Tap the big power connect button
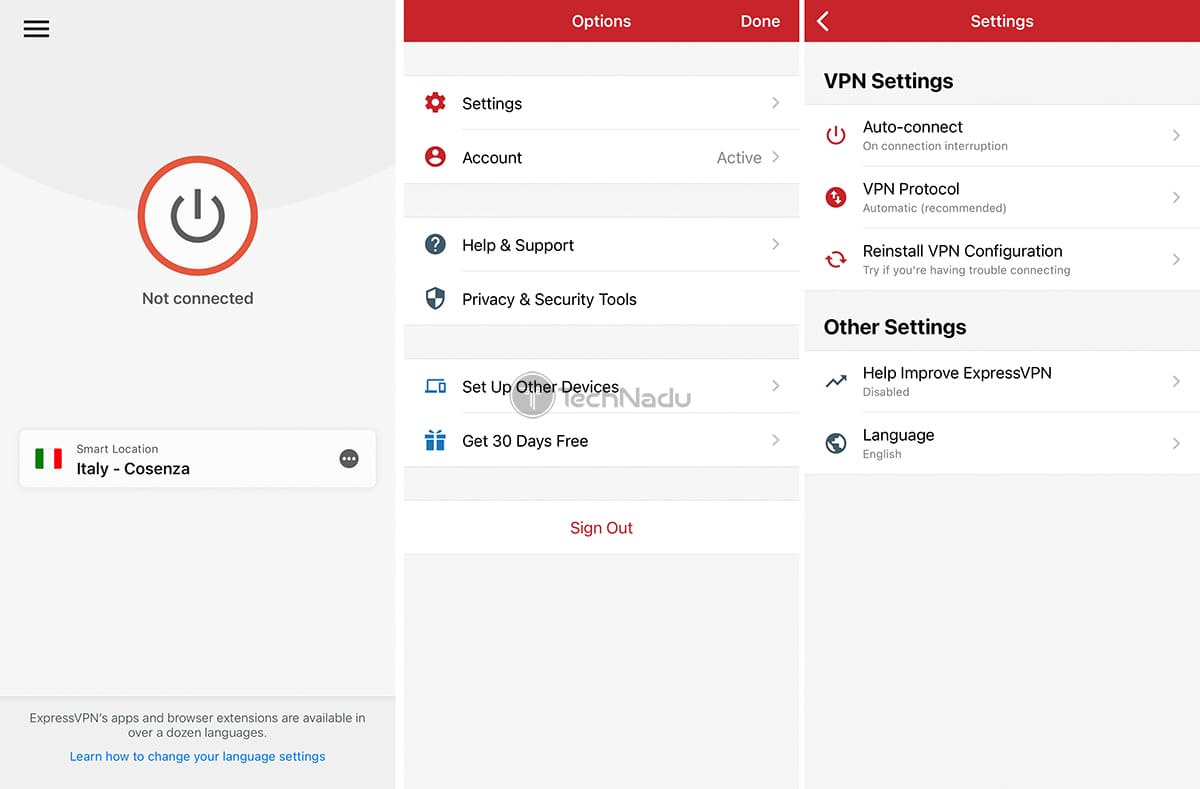This screenshot has width=1200, height=789. 198,216
